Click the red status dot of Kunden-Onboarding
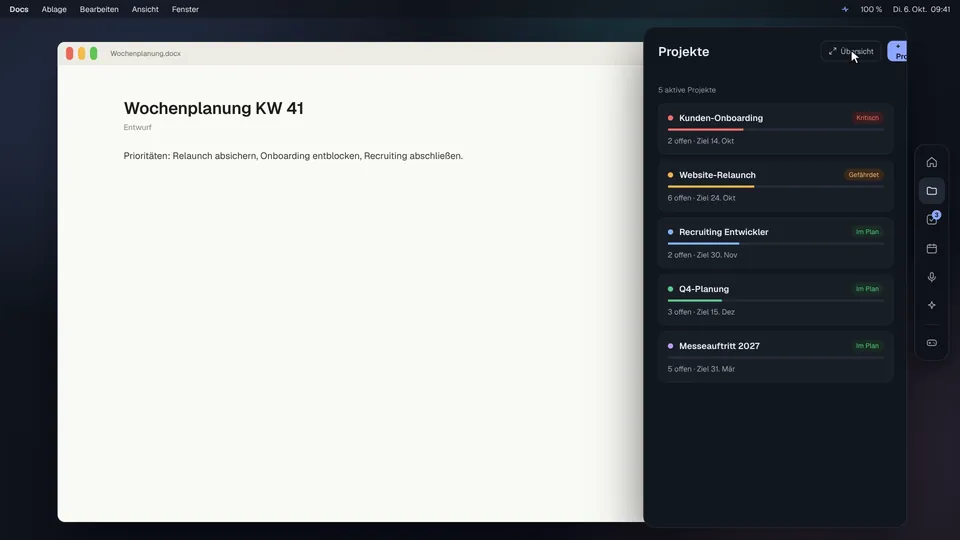 click(670, 118)
